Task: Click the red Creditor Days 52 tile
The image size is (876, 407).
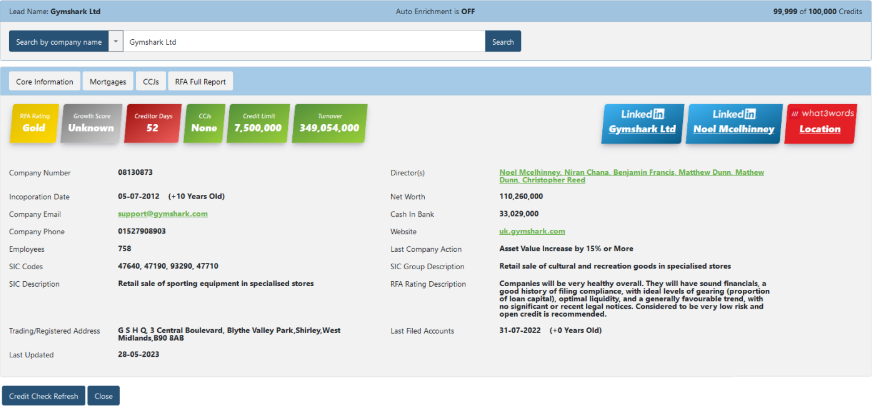Action: pos(153,123)
